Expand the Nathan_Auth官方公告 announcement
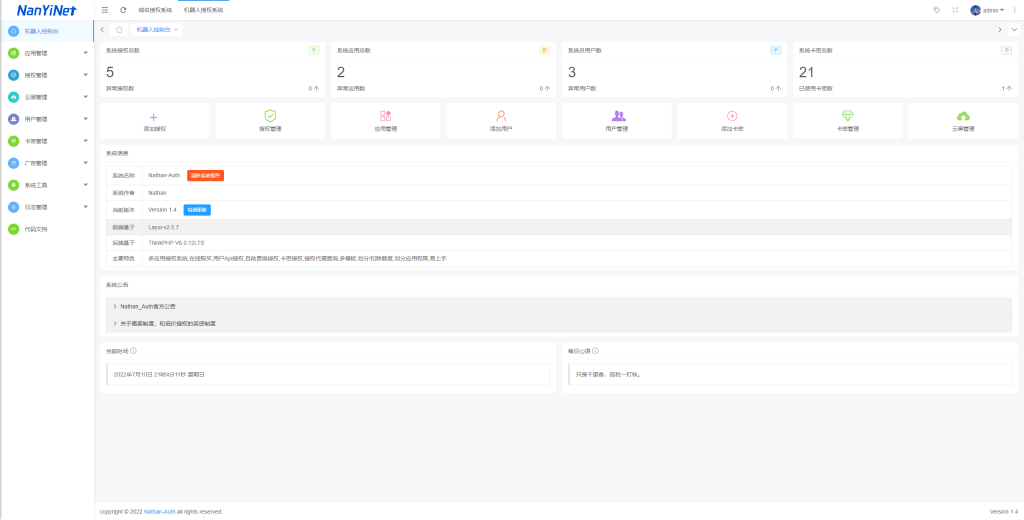Screen dimensions: 1024x520 pos(150,306)
